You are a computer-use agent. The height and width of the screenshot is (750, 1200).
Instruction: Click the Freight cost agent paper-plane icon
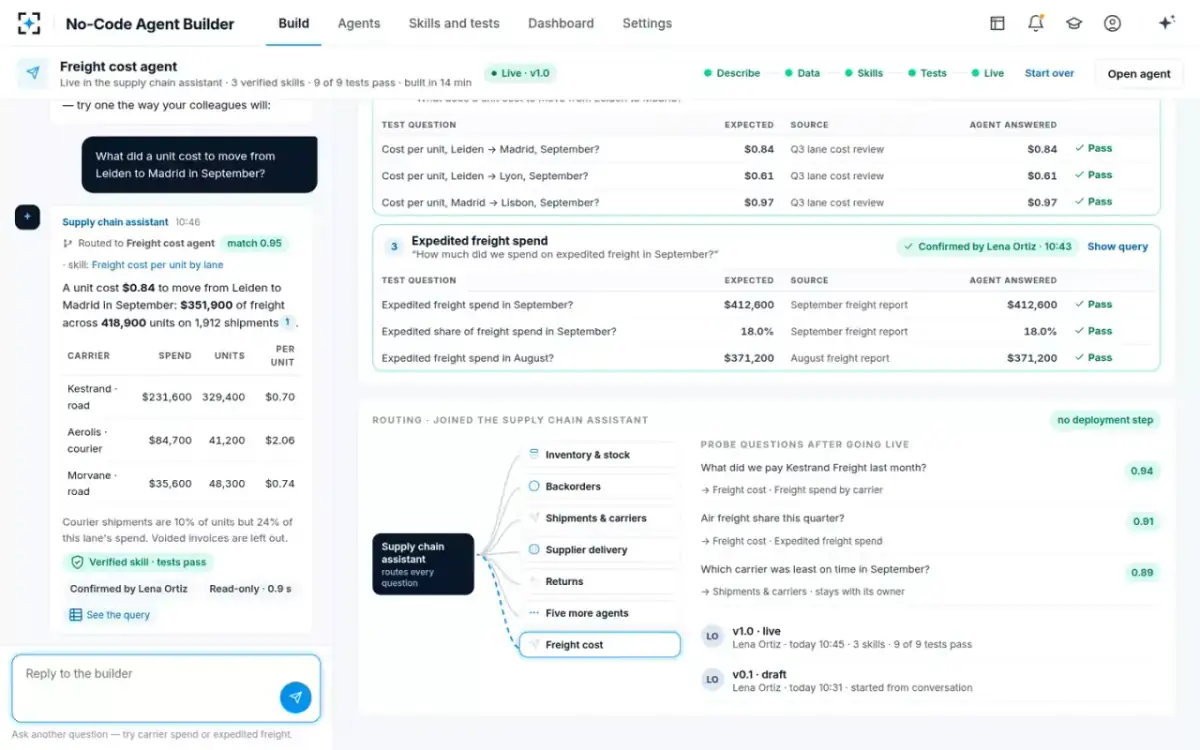[33, 73]
